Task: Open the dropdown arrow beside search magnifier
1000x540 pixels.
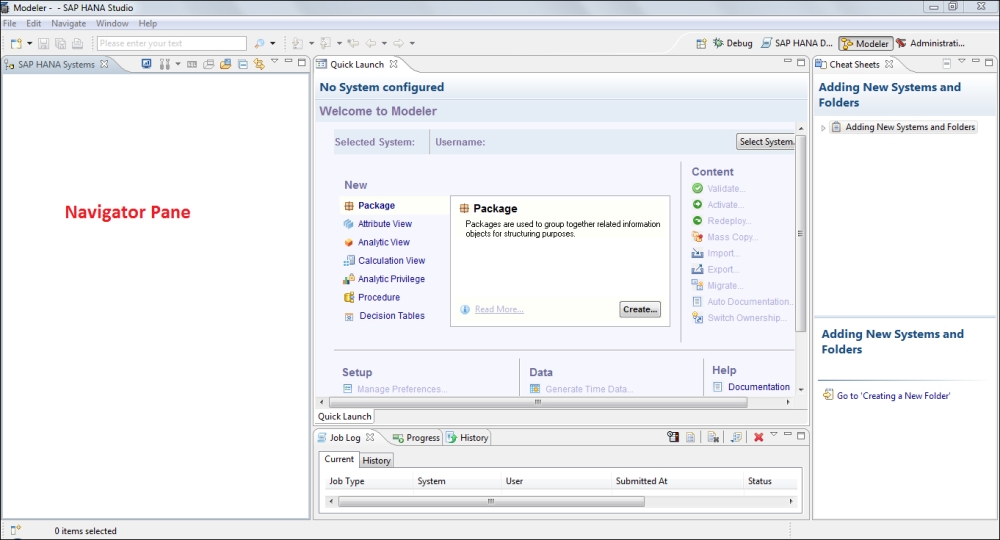Action: tap(272, 43)
